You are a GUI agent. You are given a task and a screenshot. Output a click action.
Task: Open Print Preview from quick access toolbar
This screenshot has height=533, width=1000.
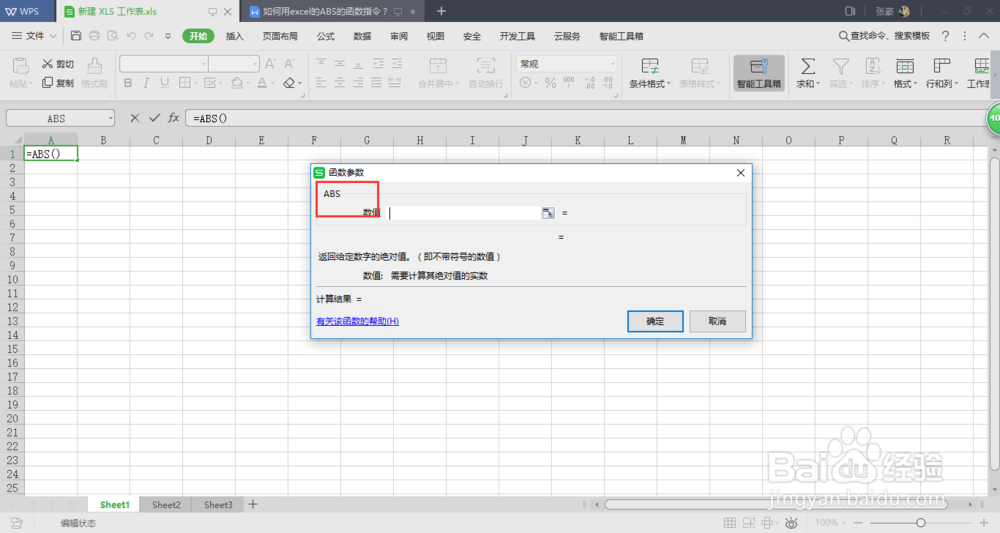coord(113,36)
